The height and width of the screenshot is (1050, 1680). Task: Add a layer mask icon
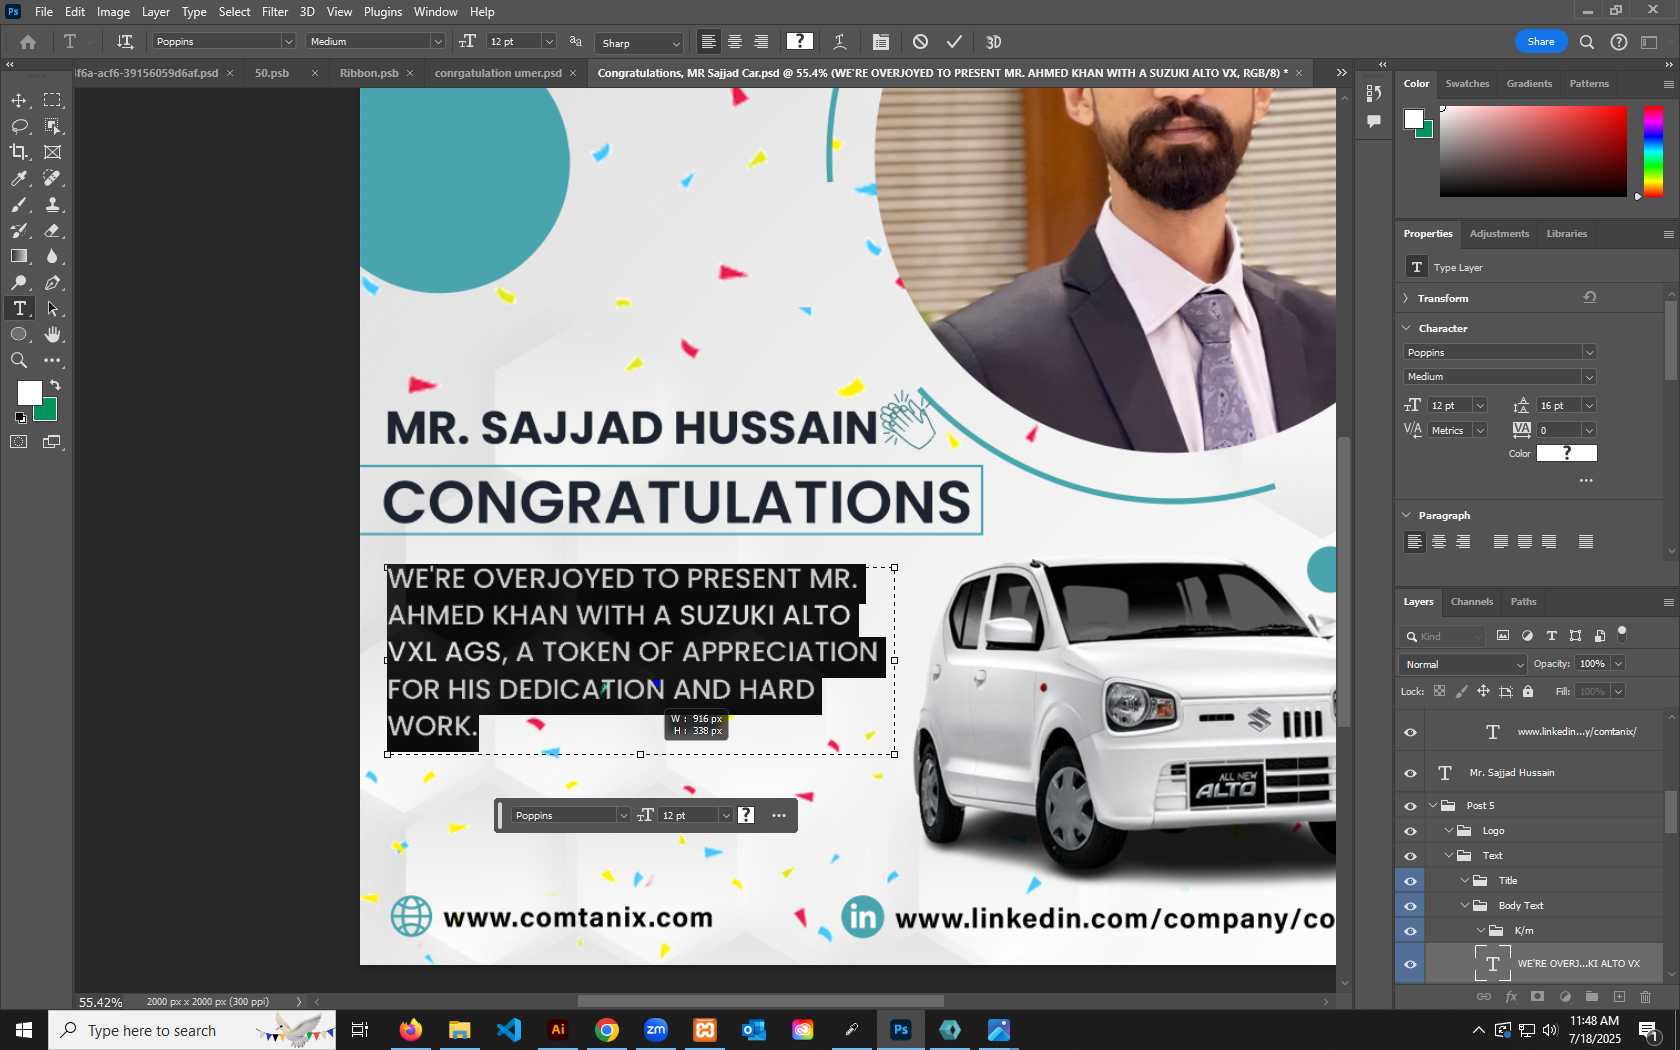1538,997
